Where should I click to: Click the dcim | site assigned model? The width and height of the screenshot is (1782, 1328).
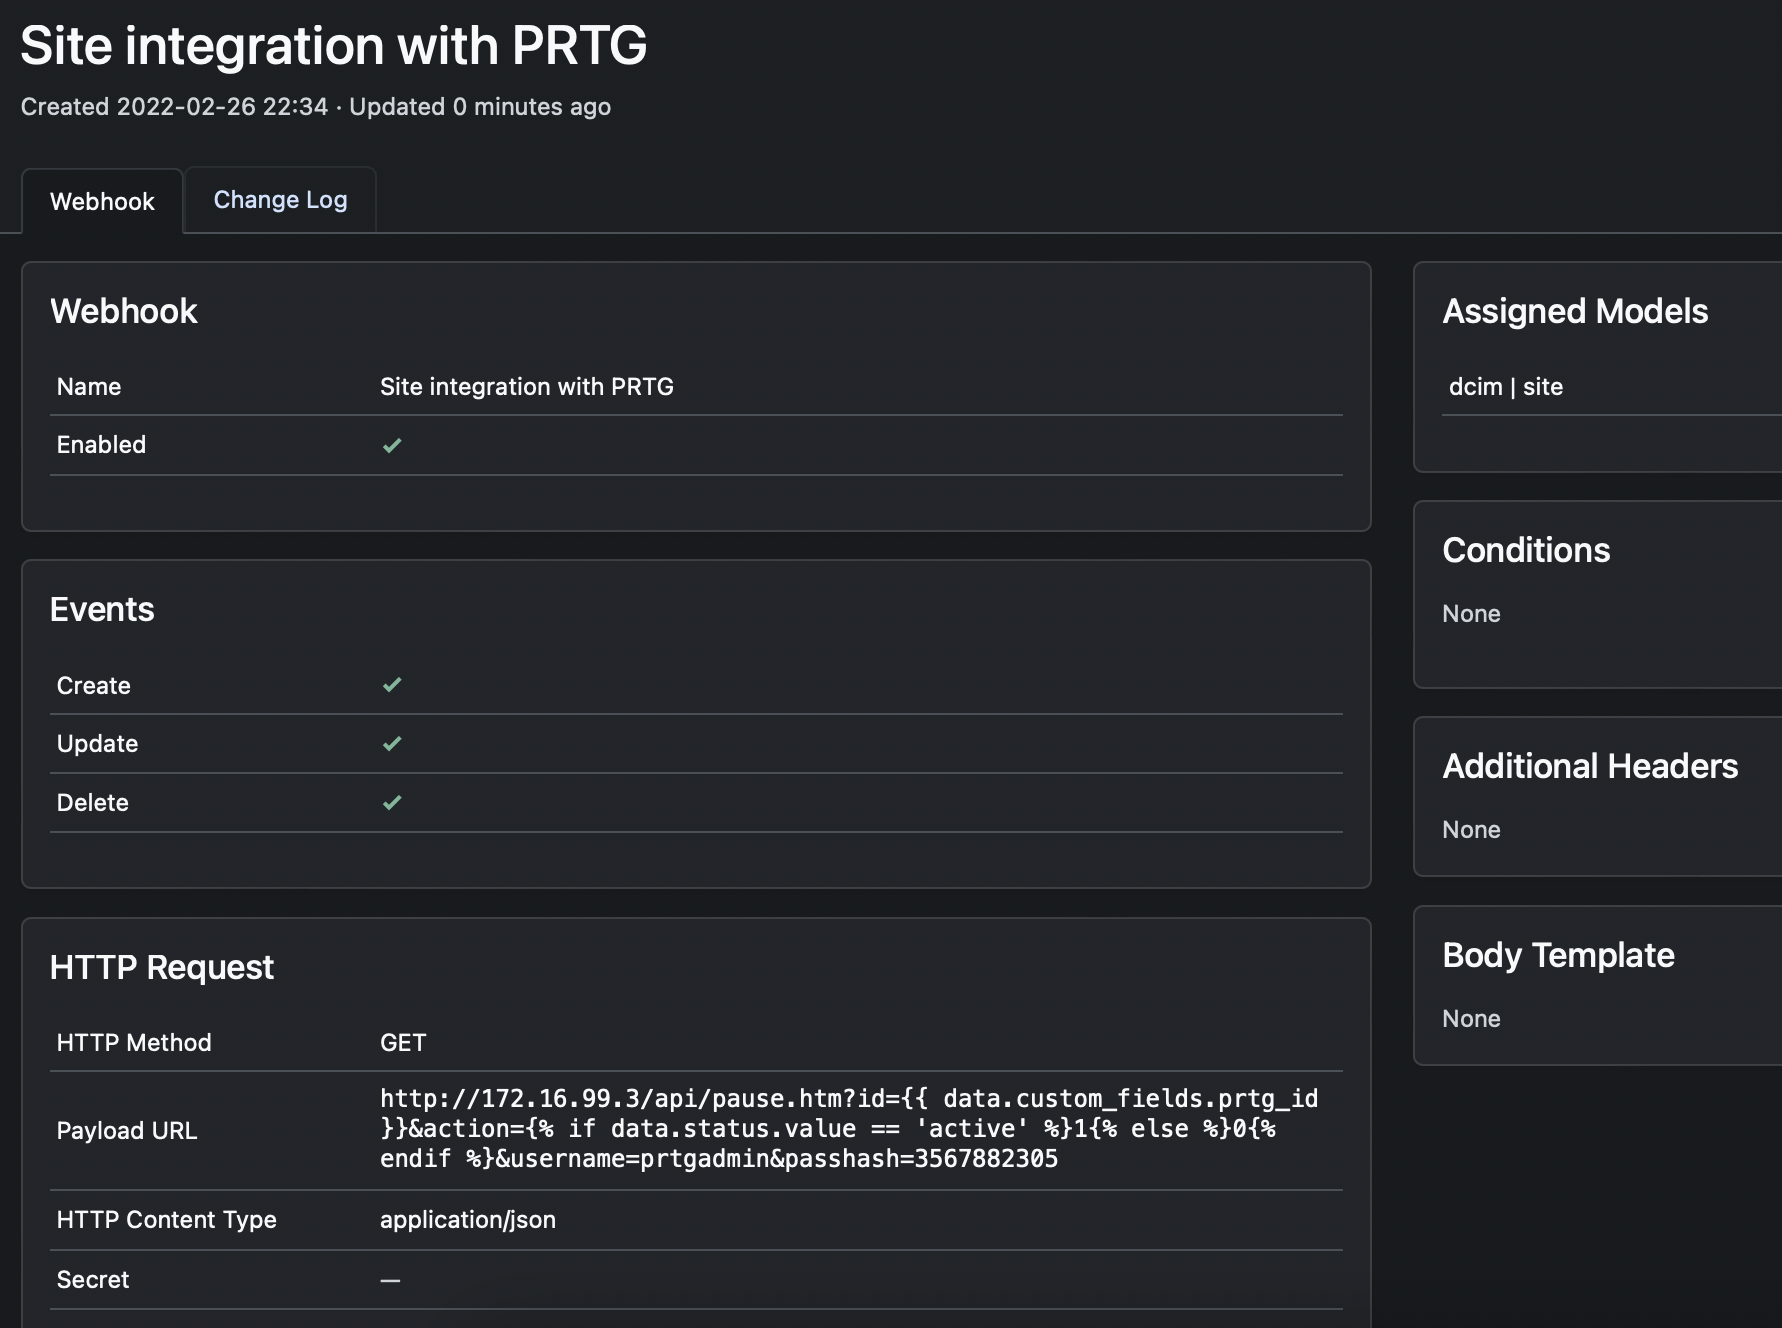pos(1506,387)
